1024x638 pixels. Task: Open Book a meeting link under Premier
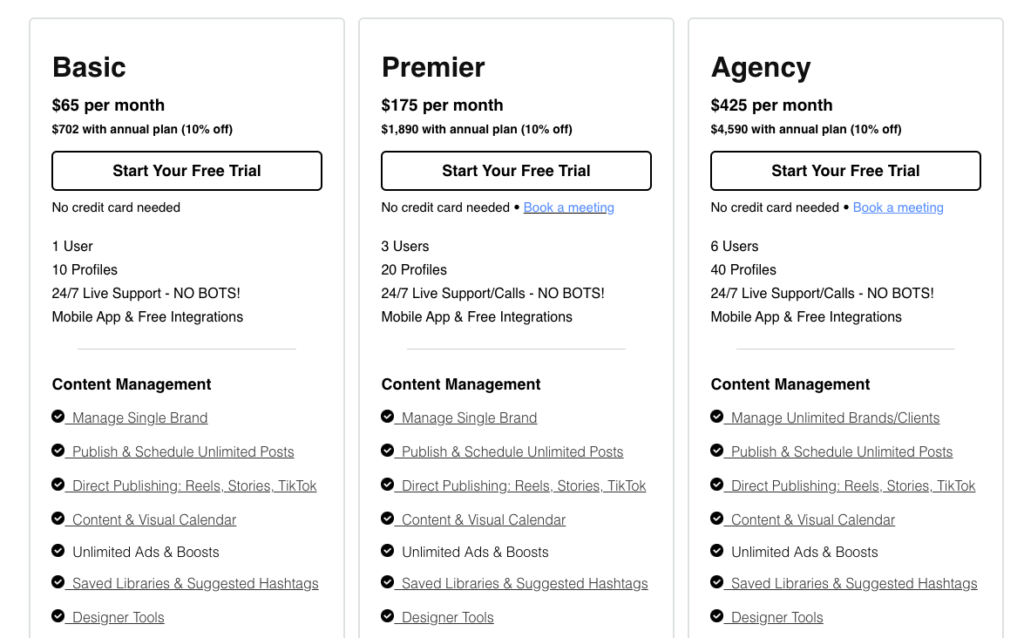[569, 208]
